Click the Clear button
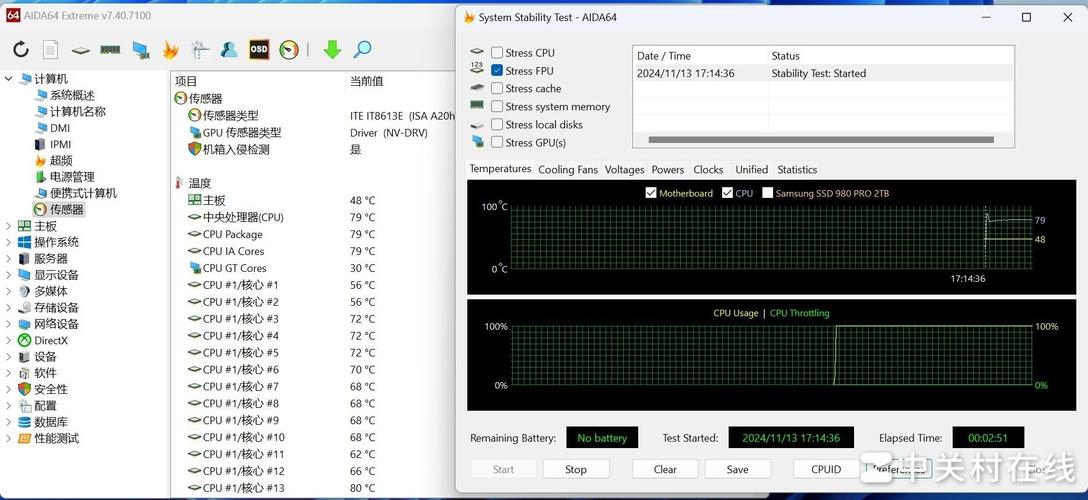 pos(665,469)
